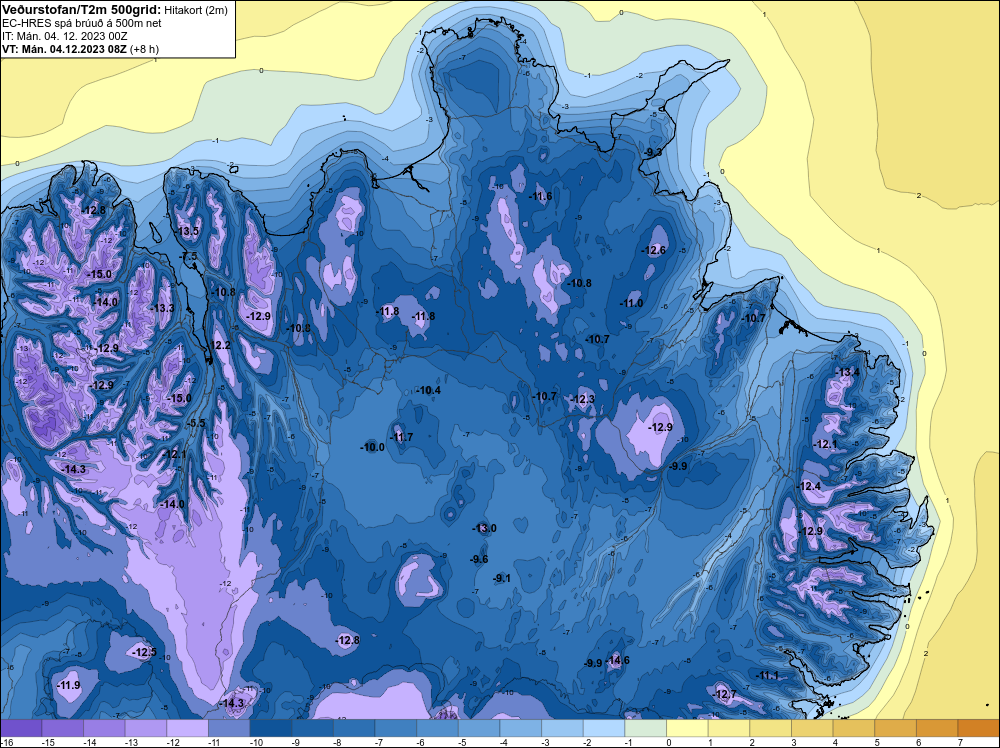Click the 'VT: Mán. 04.12.2023 08Z' valid time
Screen dimensions: 1000x748
tap(64, 49)
